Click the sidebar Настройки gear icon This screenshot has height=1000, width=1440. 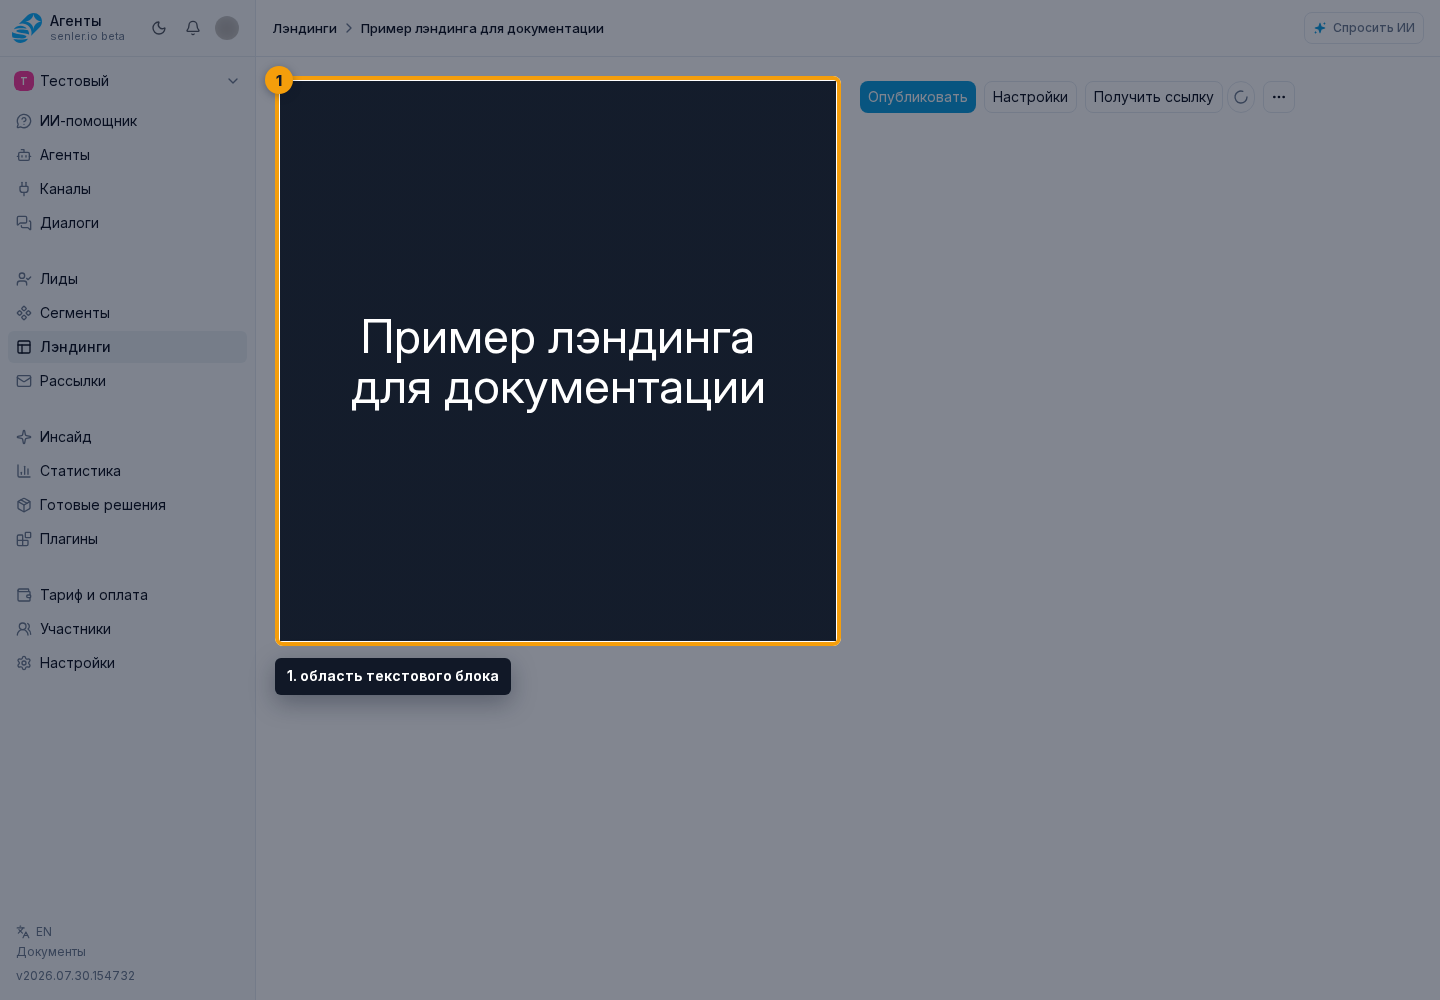point(24,663)
